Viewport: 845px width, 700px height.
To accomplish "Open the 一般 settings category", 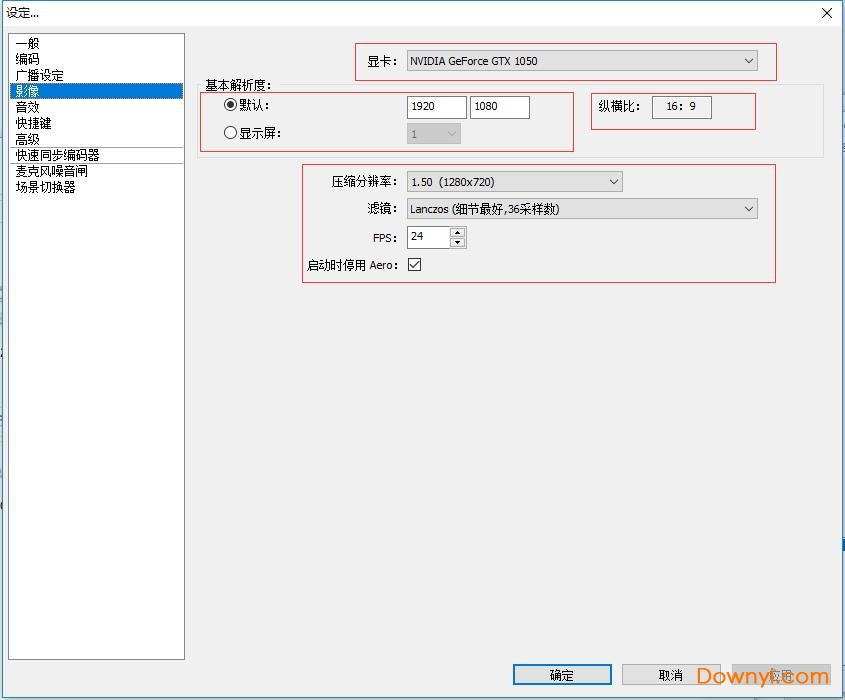I will pyautogui.click(x=28, y=44).
